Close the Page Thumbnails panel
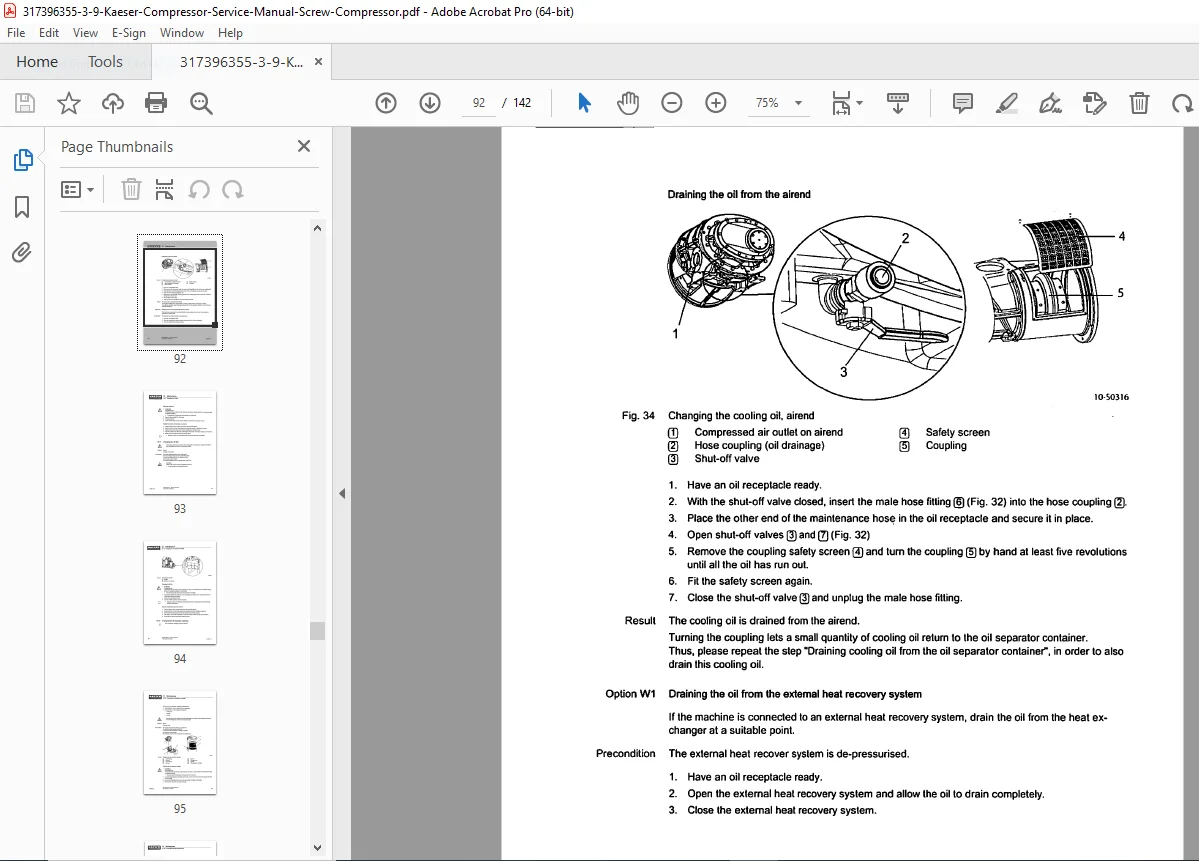Image resolution: width=1199 pixels, height=861 pixels. pos(304,146)
